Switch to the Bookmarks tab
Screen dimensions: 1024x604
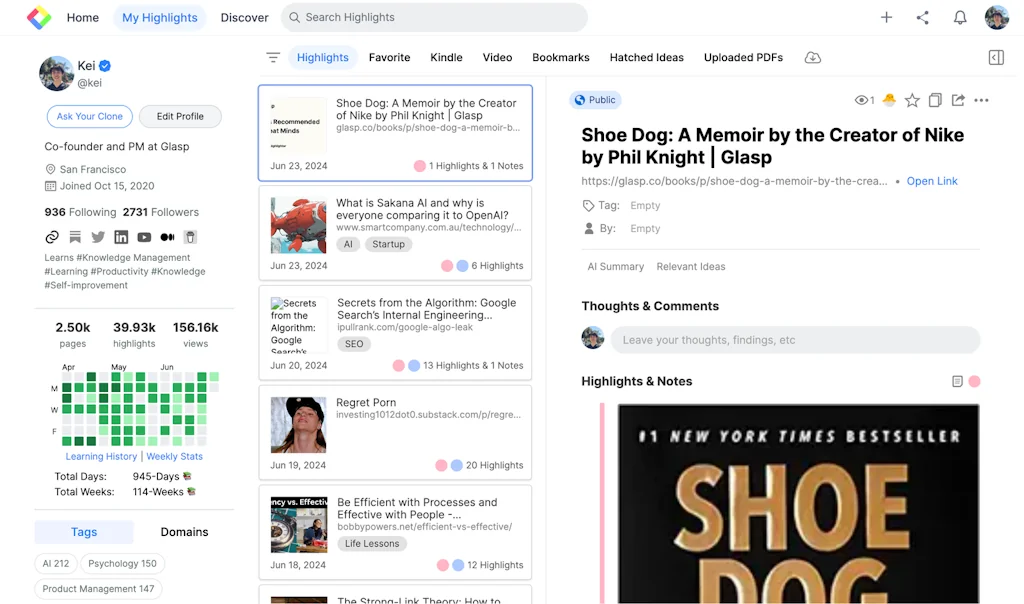[560, 57]
